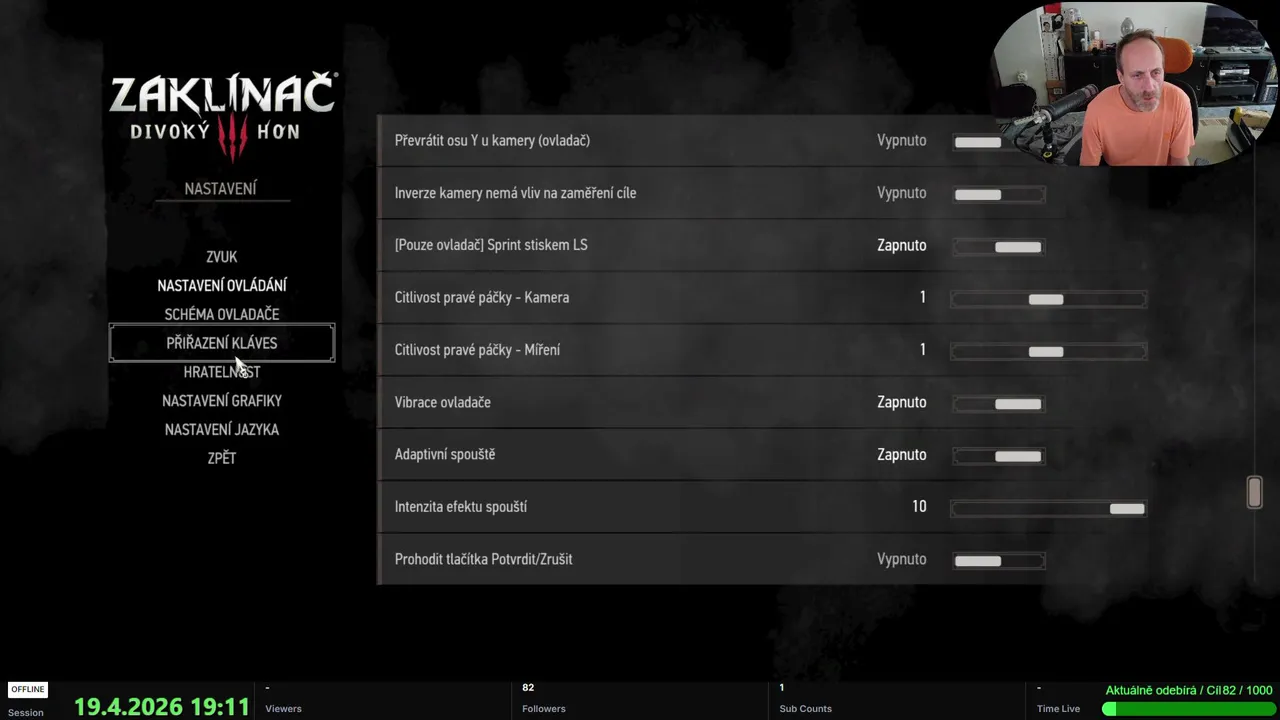Adjust Citlivost pravé páčky Kamera slider
This screenshot has height=720, width=1280.
click(x=1048, y=299)
